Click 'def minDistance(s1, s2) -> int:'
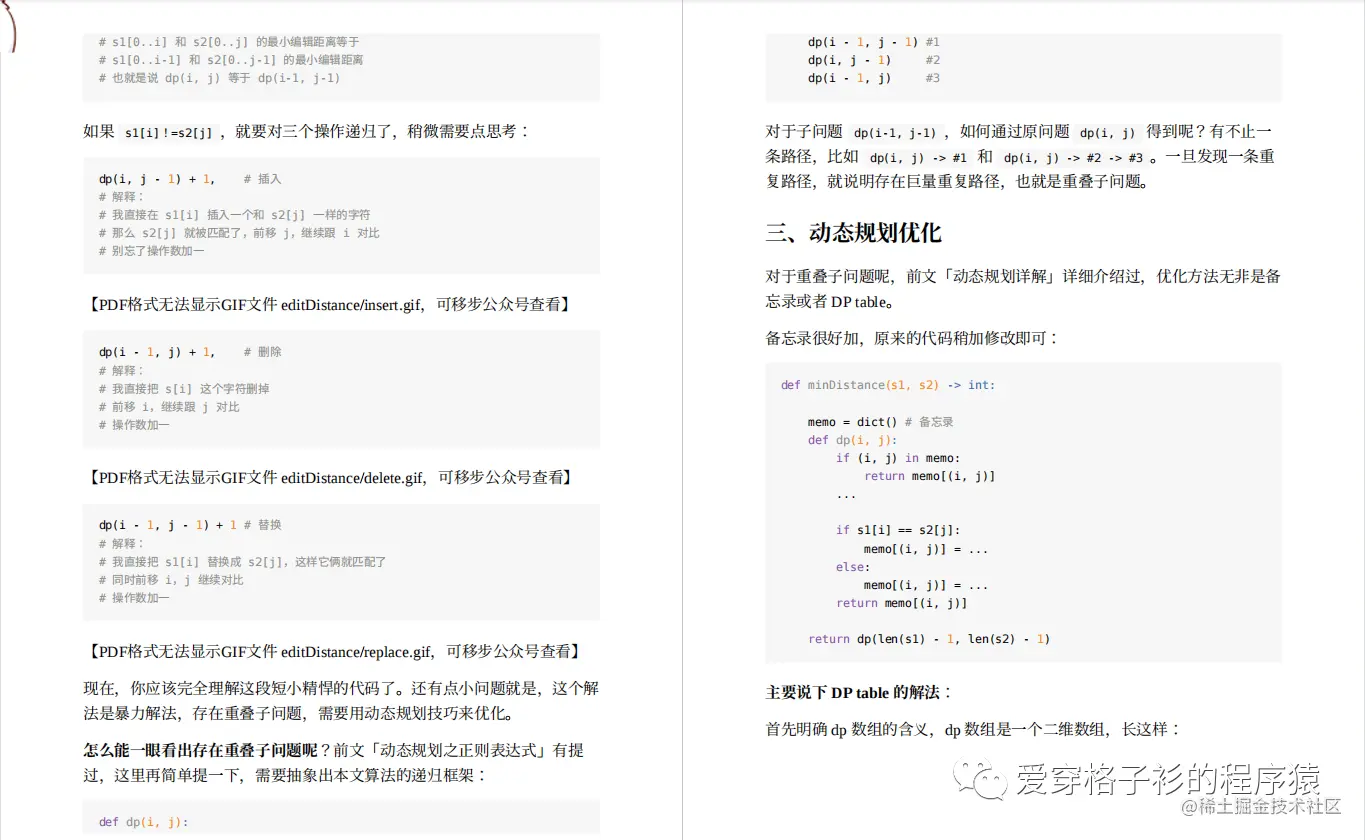 pyautogui.click(x=888, y=385)
